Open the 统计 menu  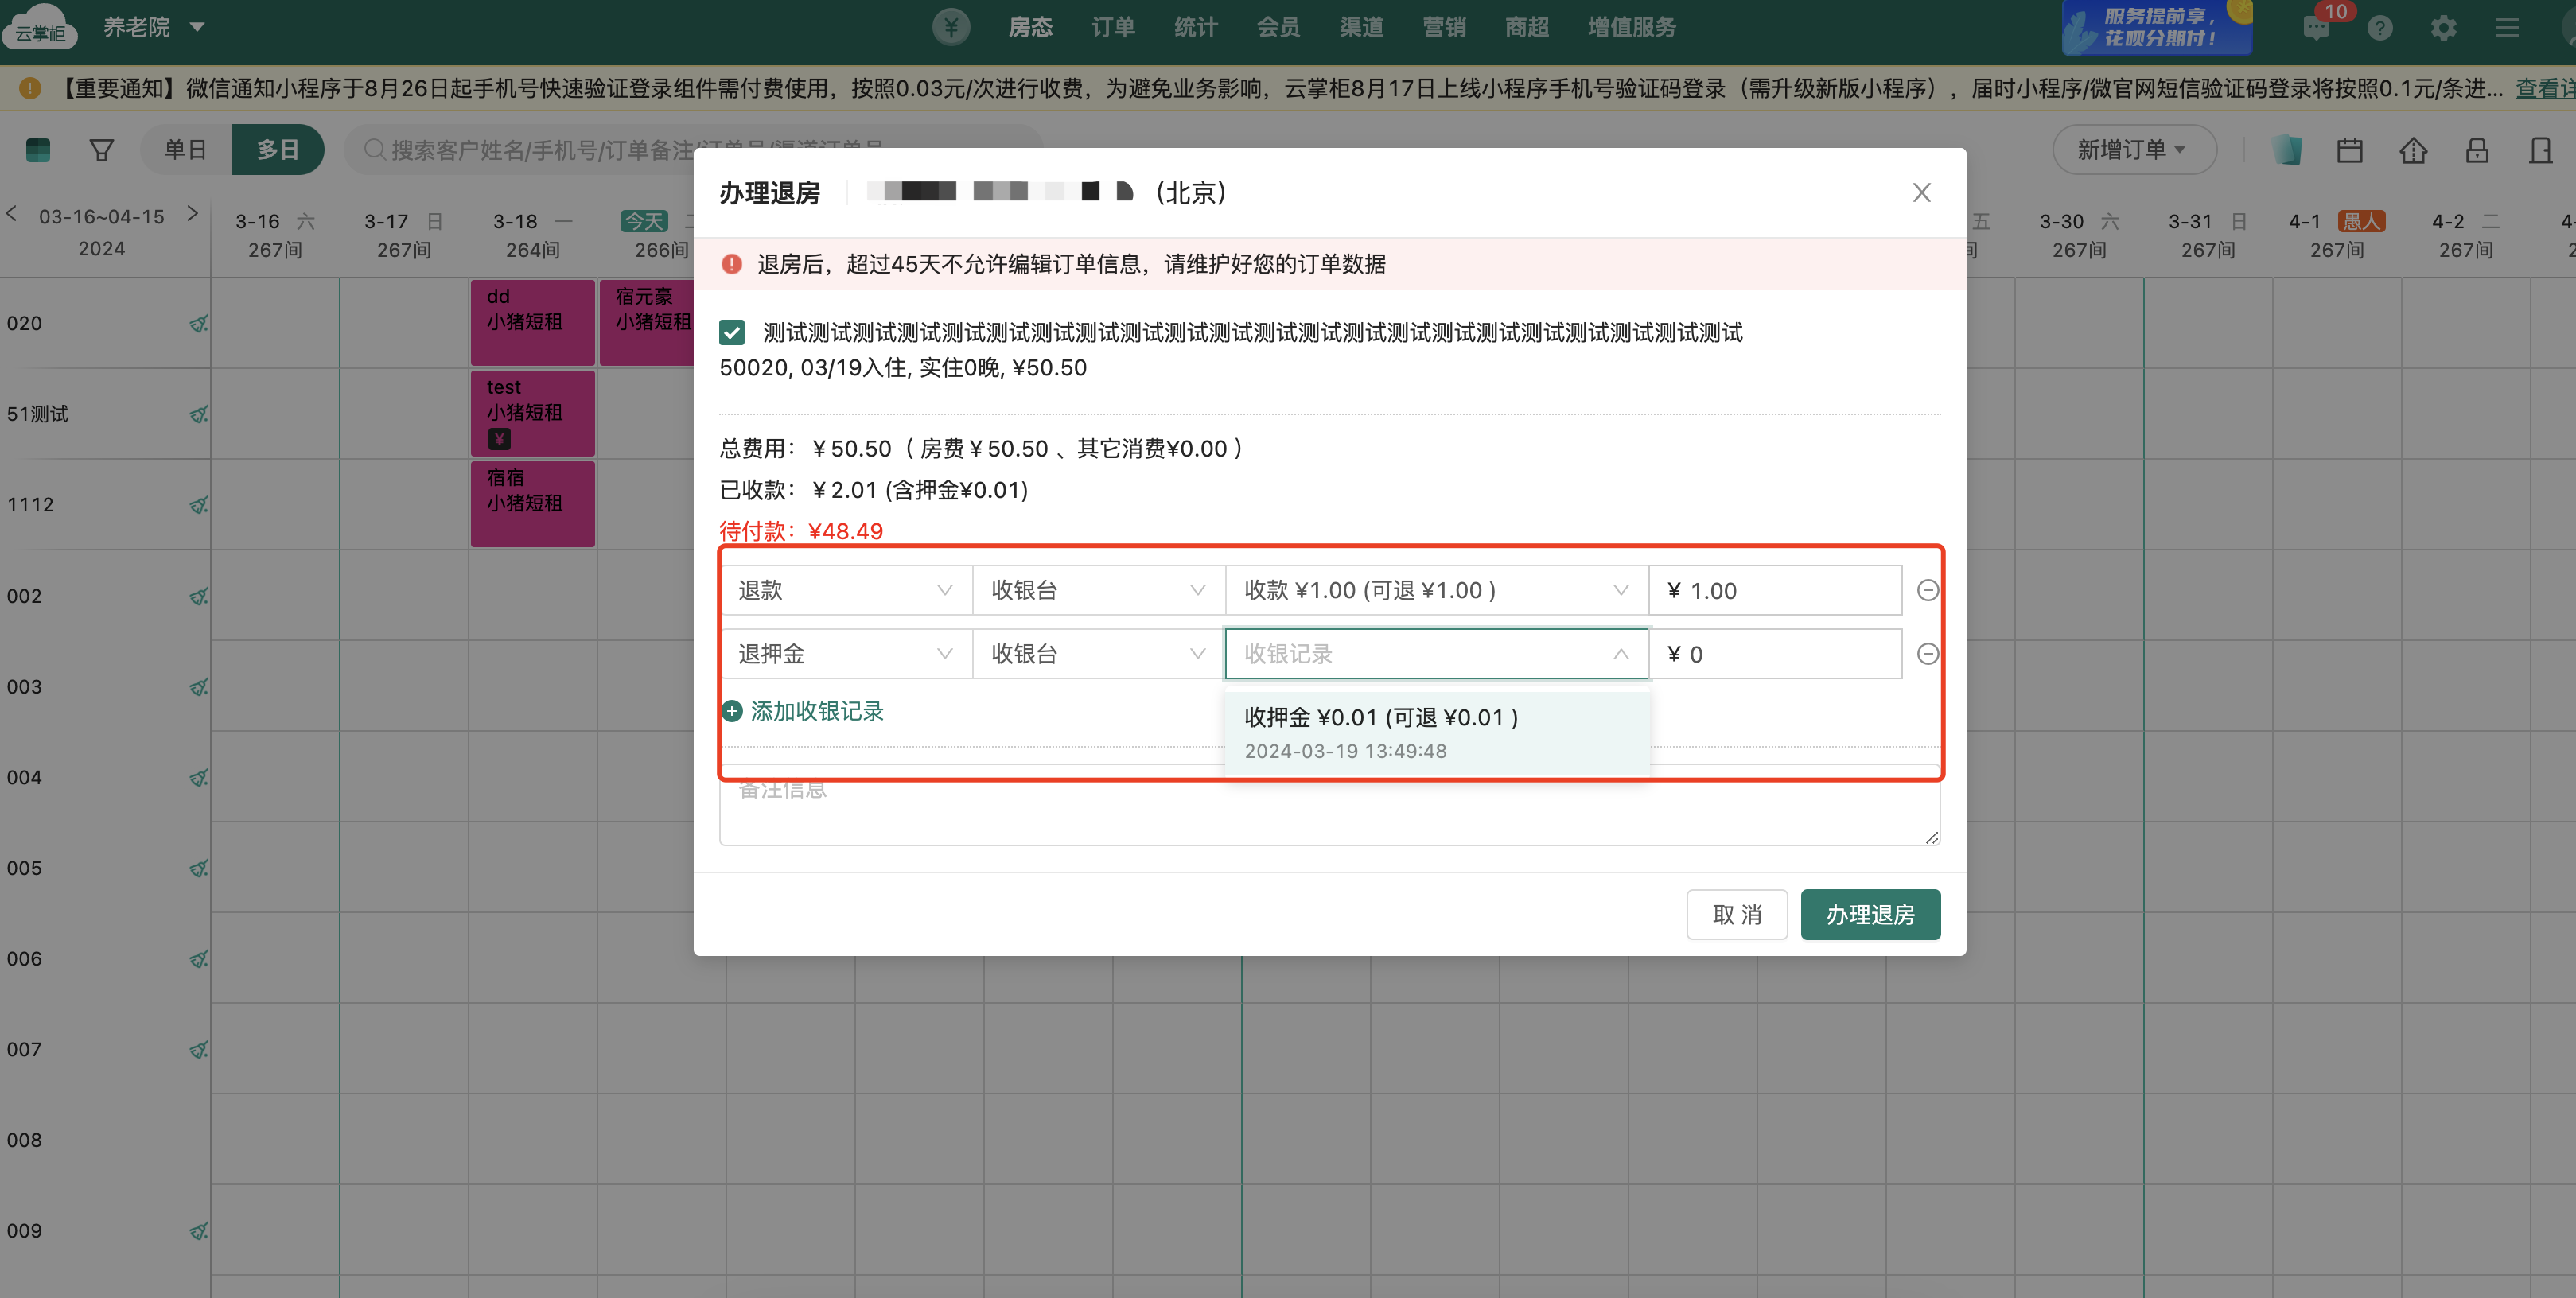point(1196,27)
